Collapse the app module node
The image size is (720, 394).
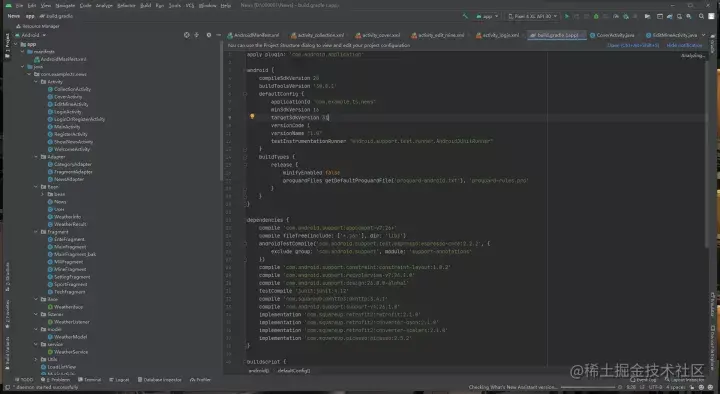point(16,44)
